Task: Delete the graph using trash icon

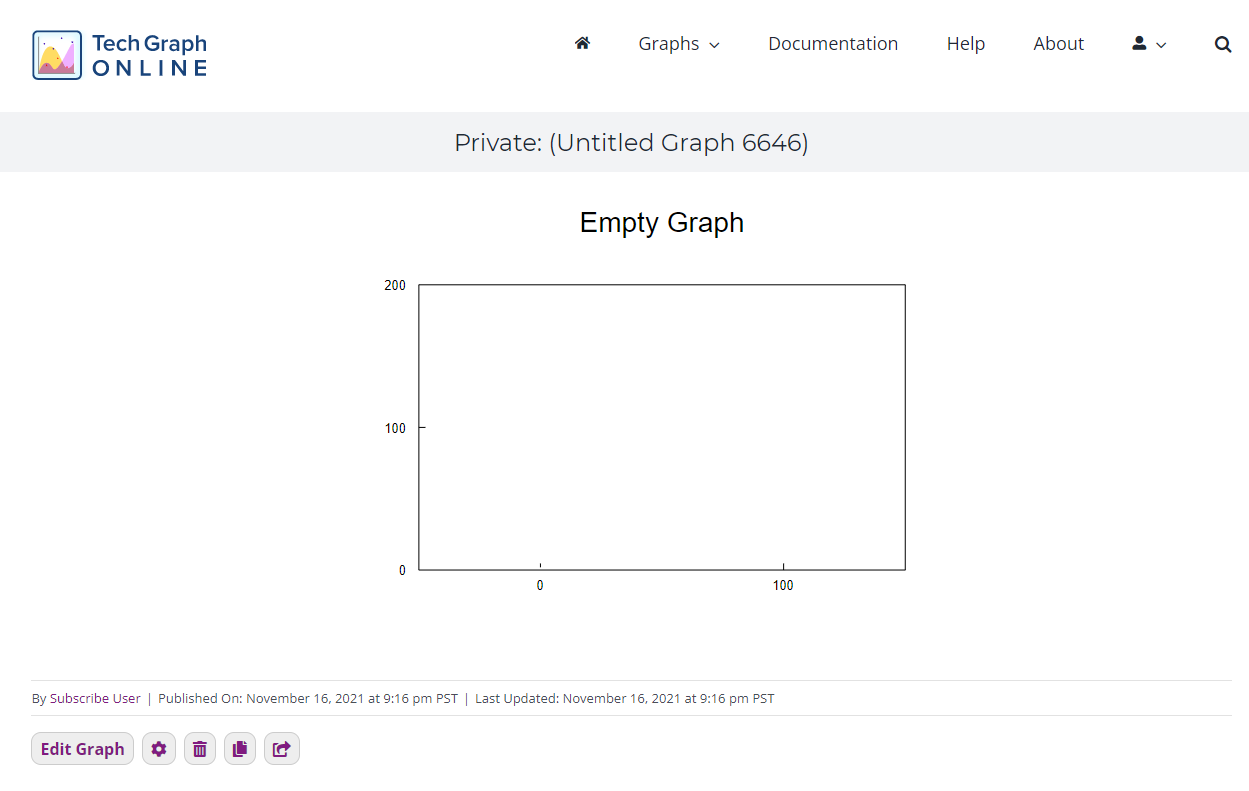Action: click(199, 748)
